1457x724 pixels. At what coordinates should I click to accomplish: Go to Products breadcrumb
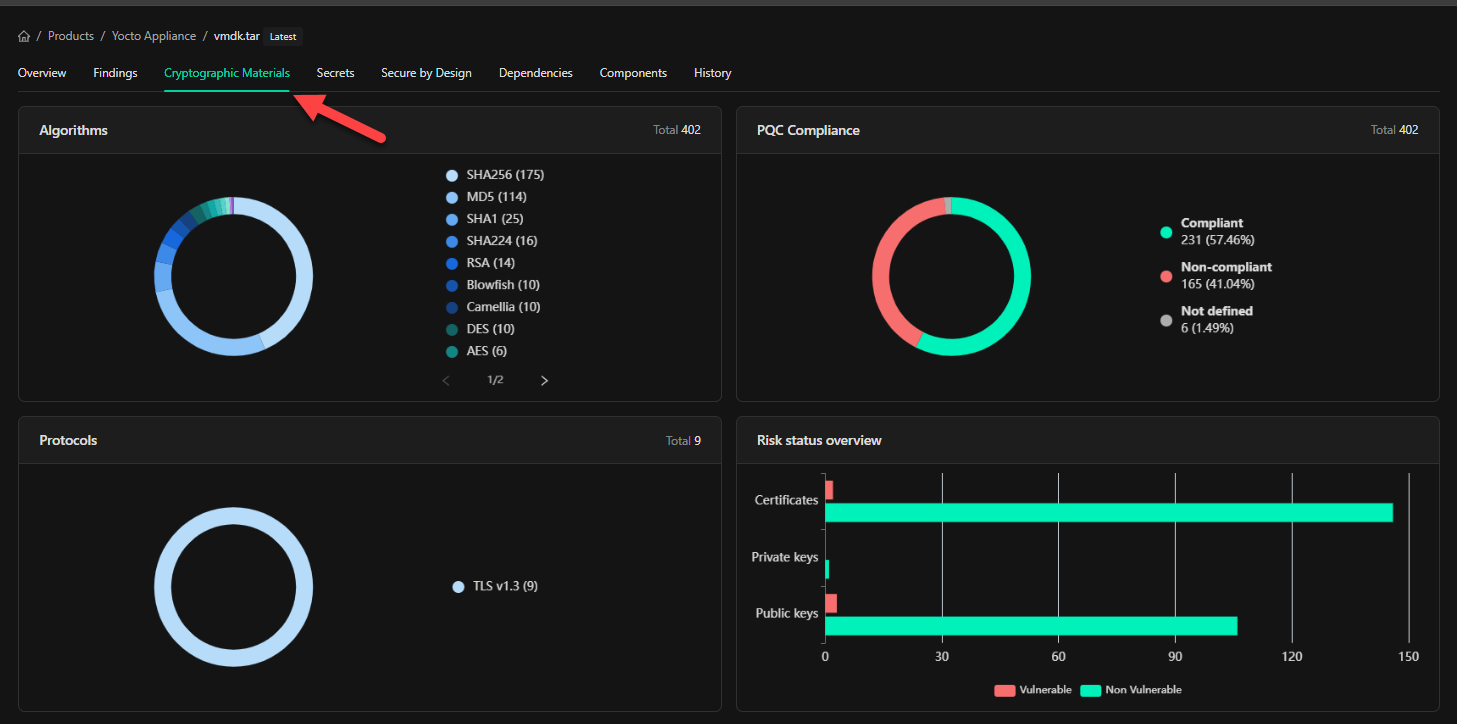tap(71, 36)
